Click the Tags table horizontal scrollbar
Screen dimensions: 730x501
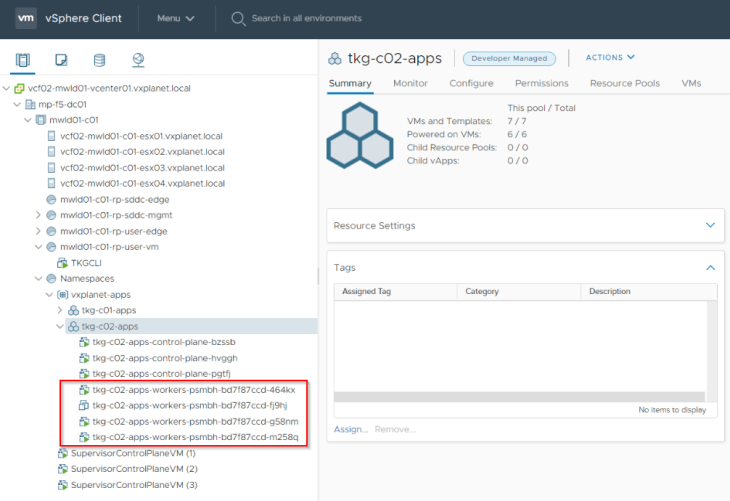click(519, 397)
